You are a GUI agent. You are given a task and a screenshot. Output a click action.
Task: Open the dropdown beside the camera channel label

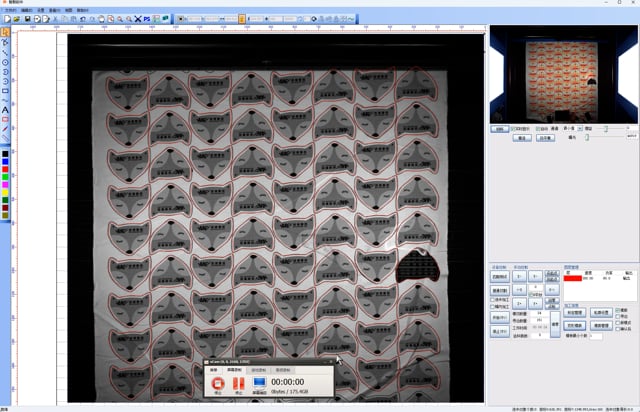(x=580, y=129)
